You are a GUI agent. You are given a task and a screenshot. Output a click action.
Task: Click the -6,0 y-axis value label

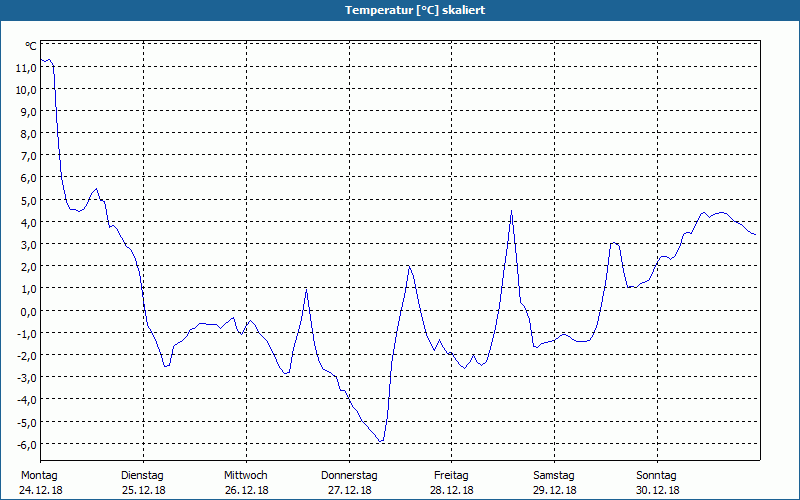[x=26, y=444]
